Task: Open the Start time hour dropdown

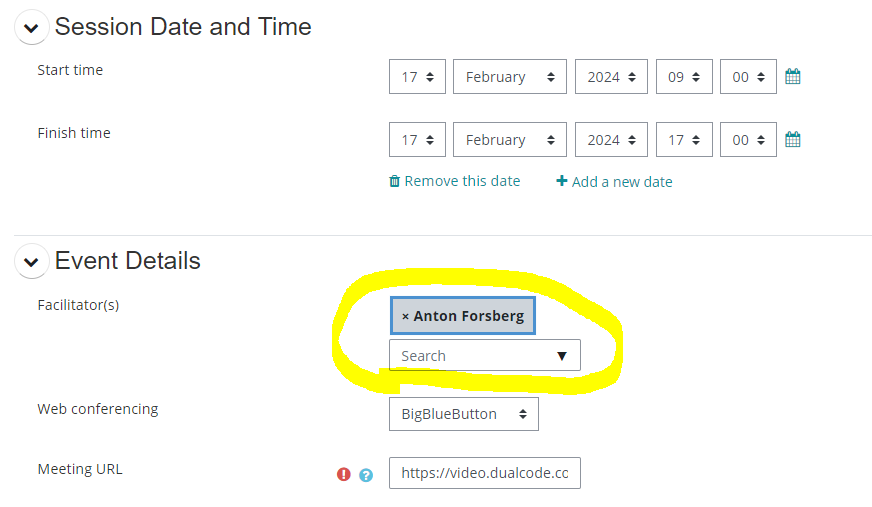Action: tap(684, 77)
